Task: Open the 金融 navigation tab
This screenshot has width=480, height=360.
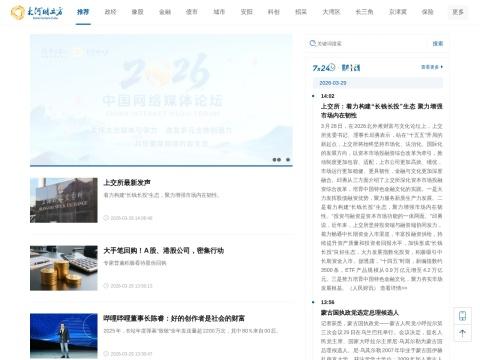Action: pyautogui.click(x=165, y=12)
